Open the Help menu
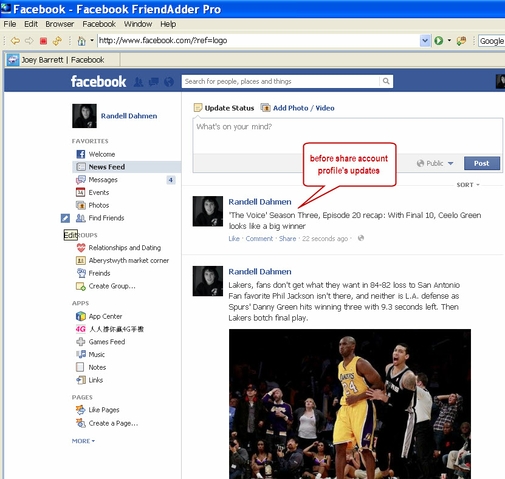The width and height of the screenshot is (505, 479). coord(168,24)
